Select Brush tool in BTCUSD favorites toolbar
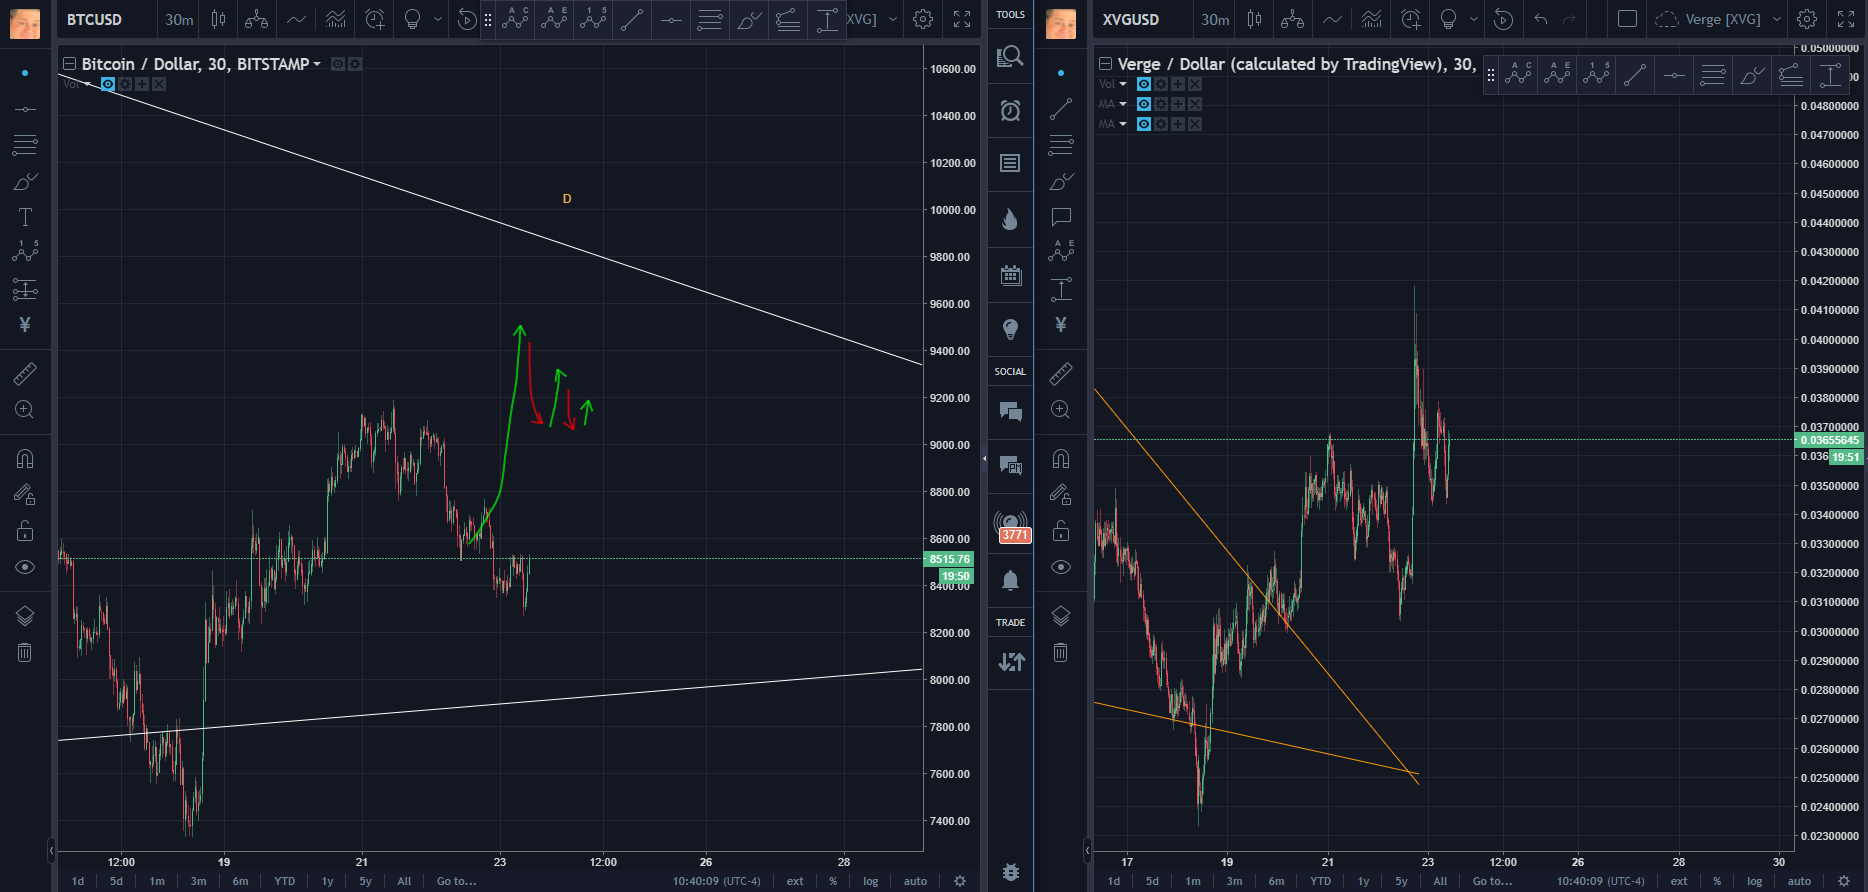 click(749, 19)
